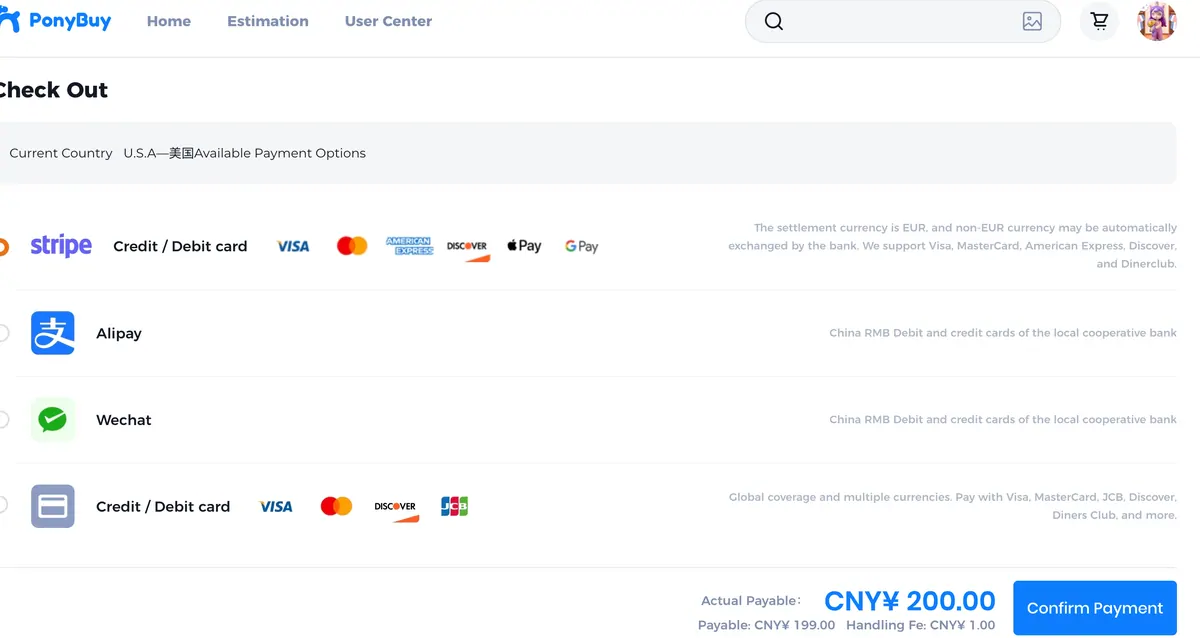Click the Mastercard logo in the bottom card row
This screenshot has width=1200, height=638.
coord(336,507)
